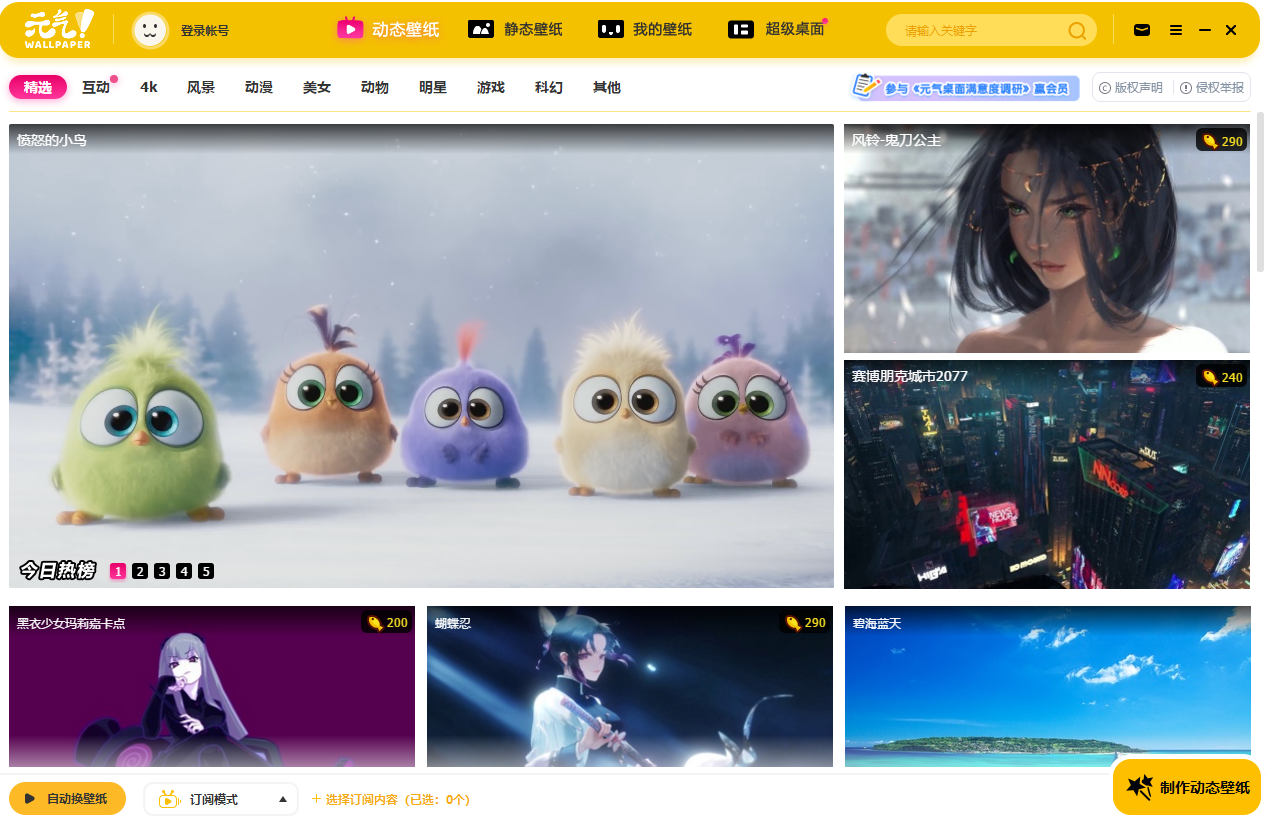The width and height of the screenshot is (1266, 817).
Task: Open 碧海蓝天 wallpaper thumbnail
Action: 1047,686
